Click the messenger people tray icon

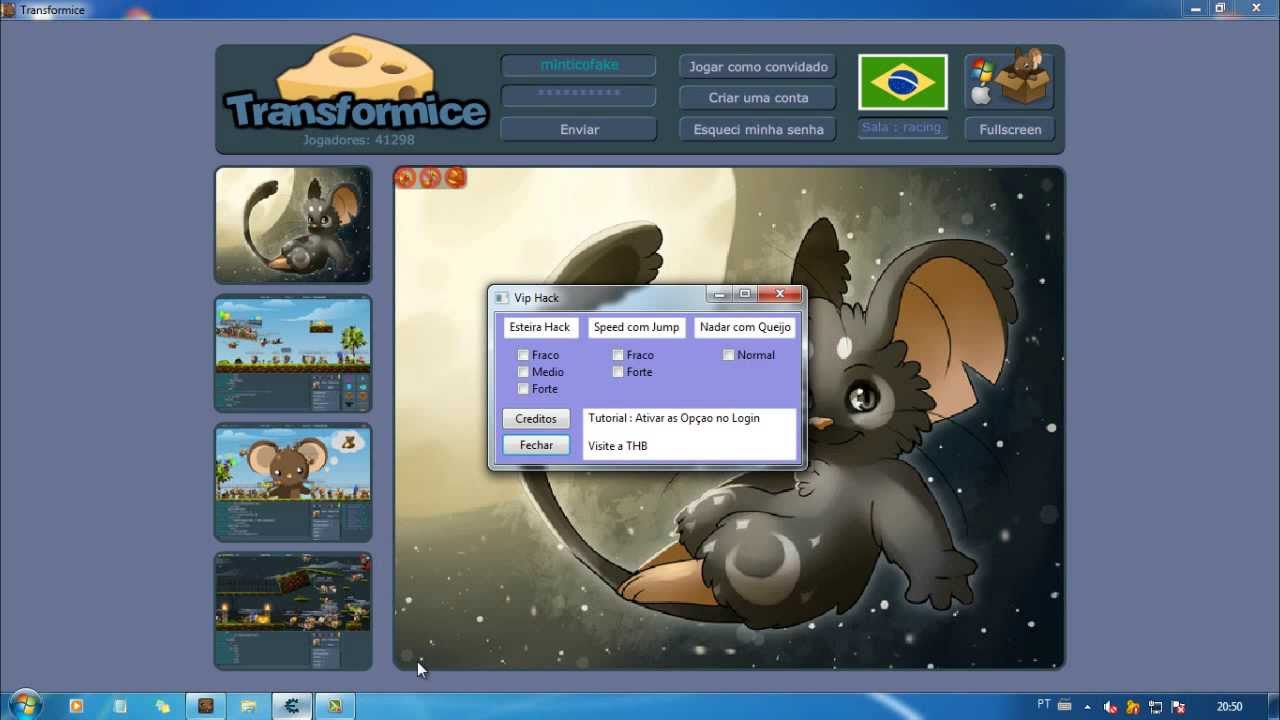point(1133,707)
